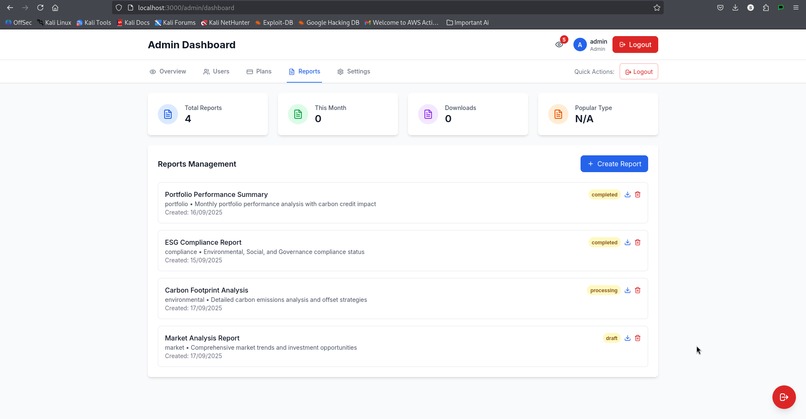Open the OffSec bookmark
Image resolution: width=806 pixels, height=419 pixels.
coord(19,23)
